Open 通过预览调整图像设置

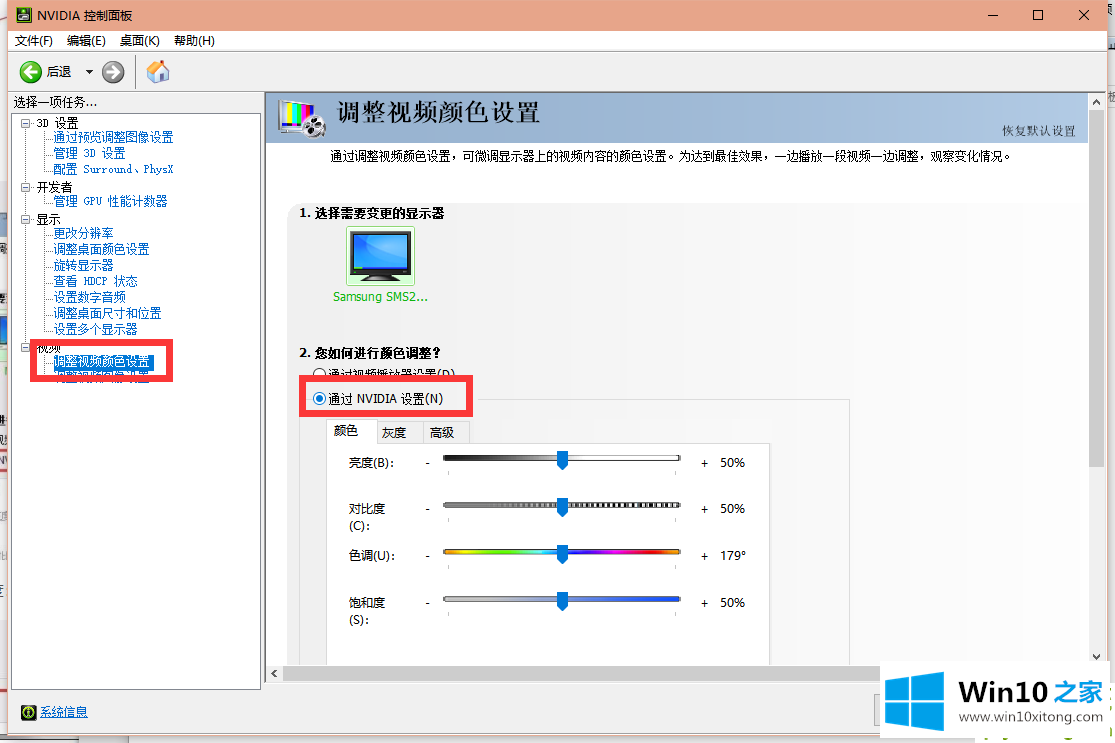113,137
